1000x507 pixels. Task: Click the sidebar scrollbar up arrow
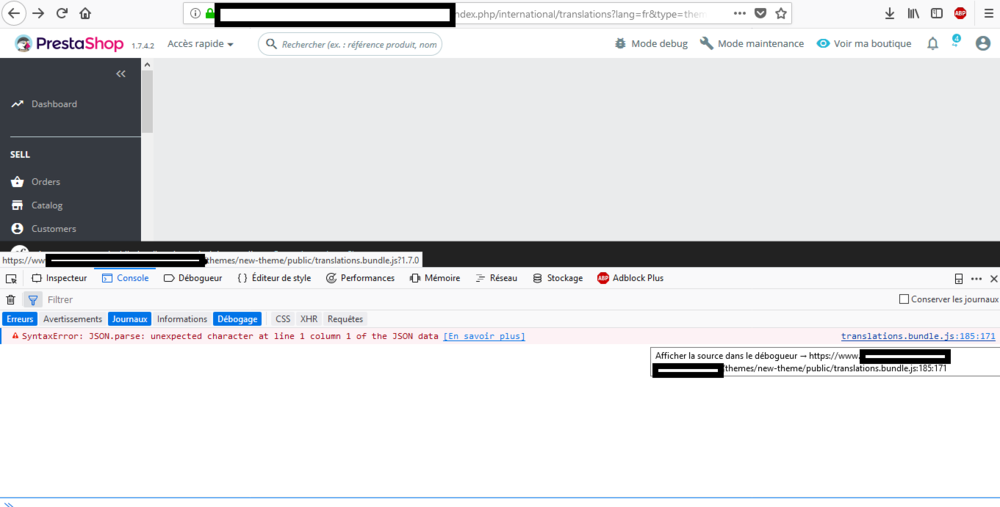(147, 64)
